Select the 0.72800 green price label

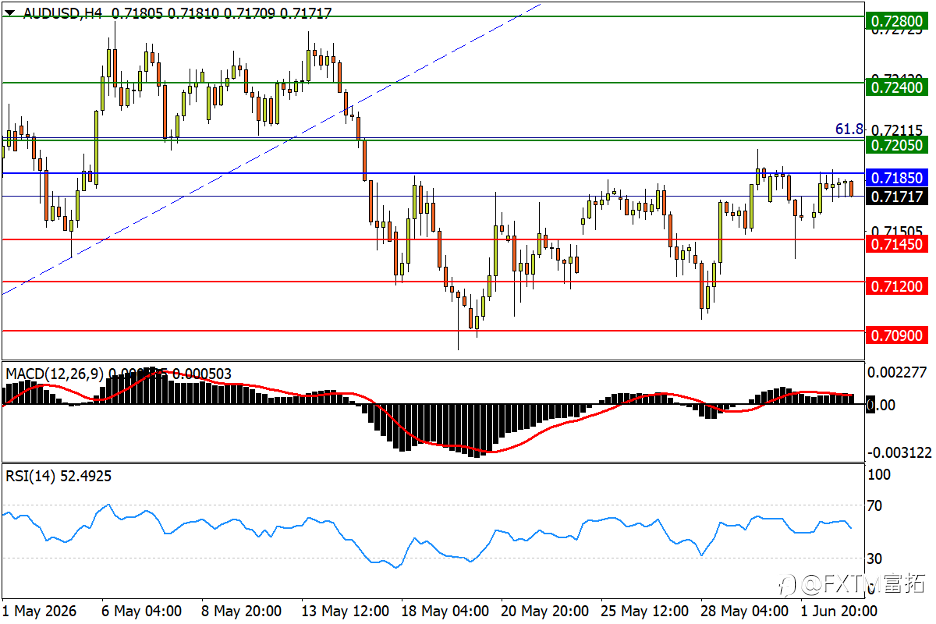click(x=896, y=21)
